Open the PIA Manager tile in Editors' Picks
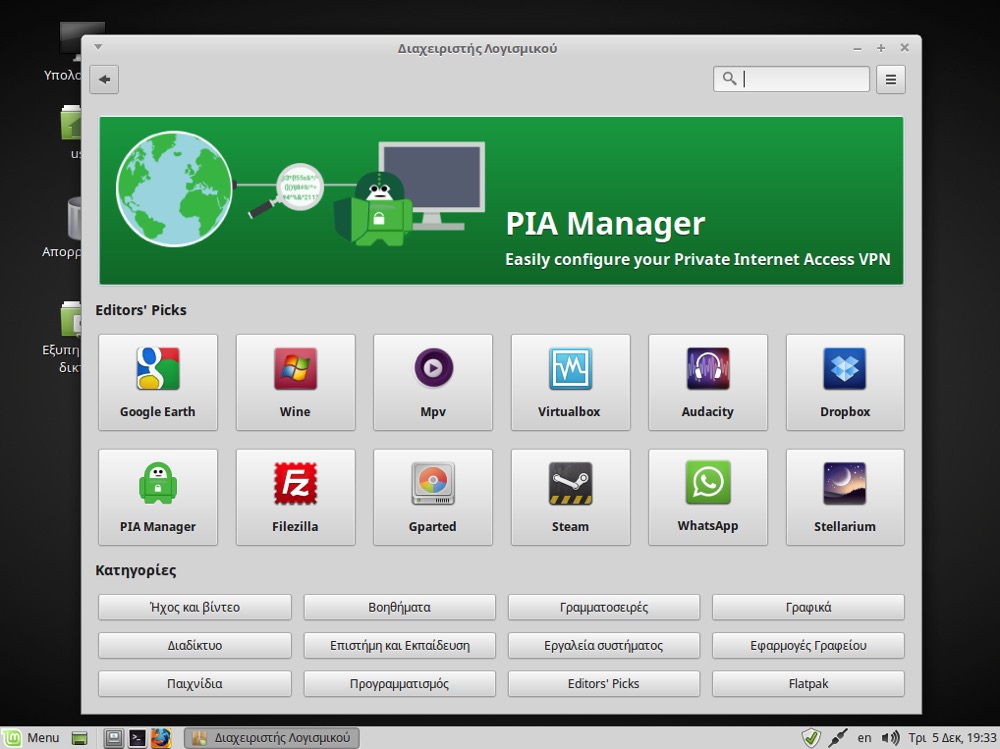 coord(158,497)
